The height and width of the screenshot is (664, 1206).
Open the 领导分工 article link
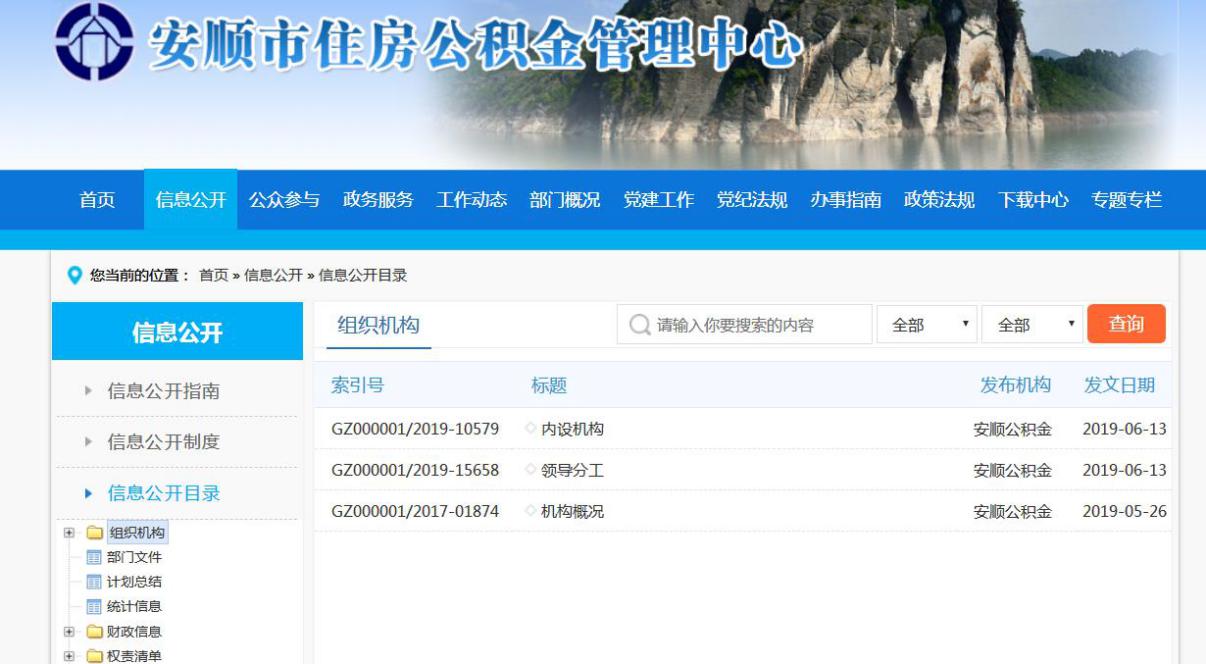click(572, 470)
